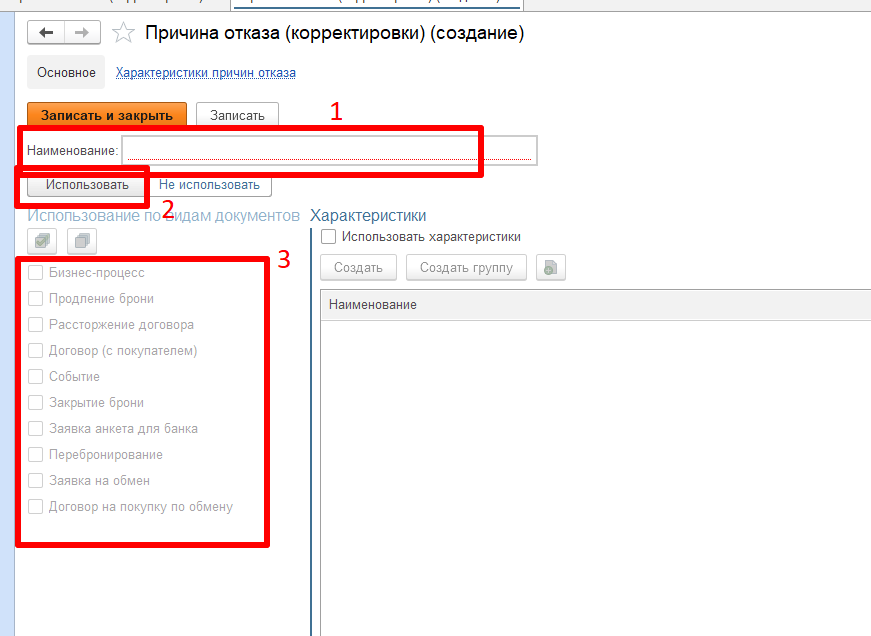
Task: Add form to favorites with star icon
Action: pos(123,33)
